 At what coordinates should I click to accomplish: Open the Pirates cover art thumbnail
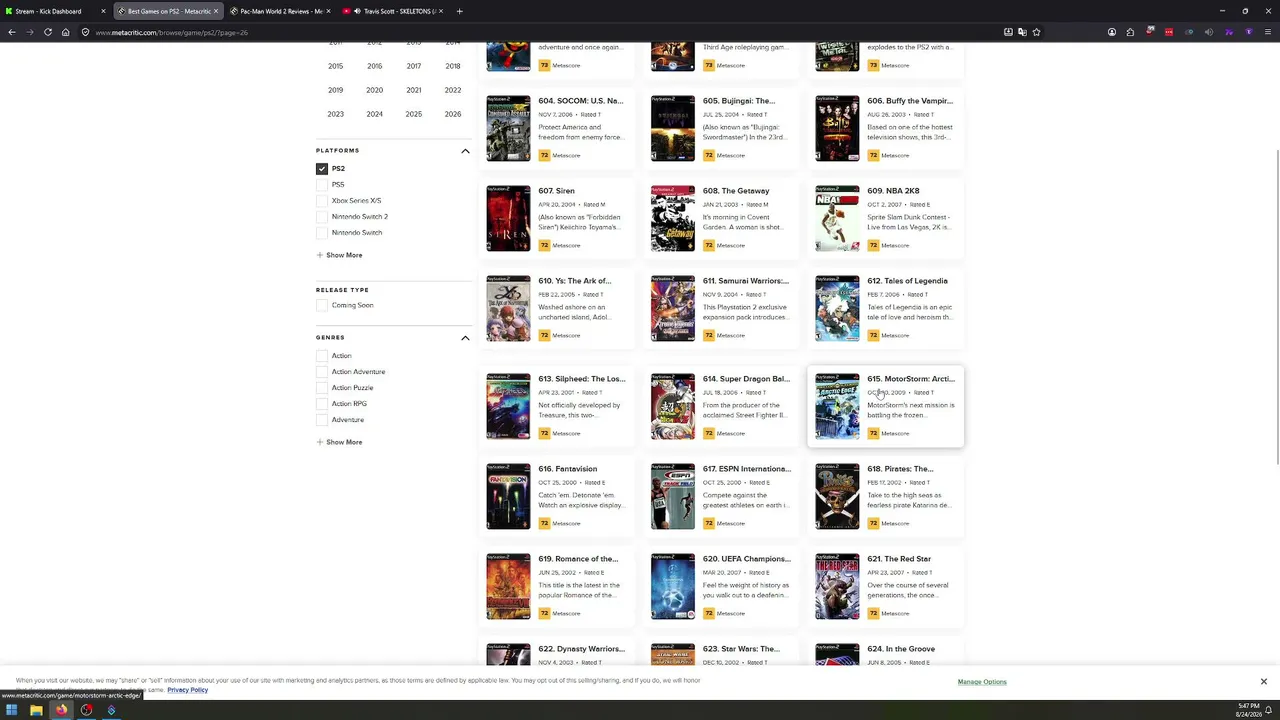click(837, 496)
